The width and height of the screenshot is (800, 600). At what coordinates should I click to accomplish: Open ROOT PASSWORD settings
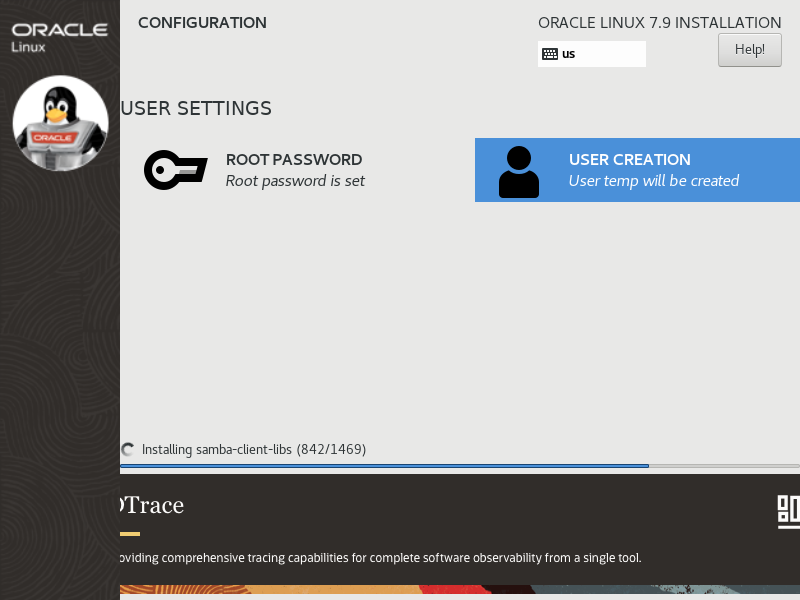[296, 170]
